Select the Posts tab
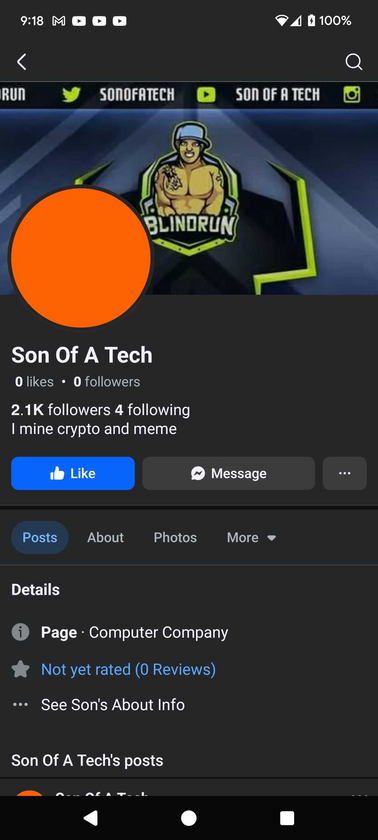 [x=40, y=537]
